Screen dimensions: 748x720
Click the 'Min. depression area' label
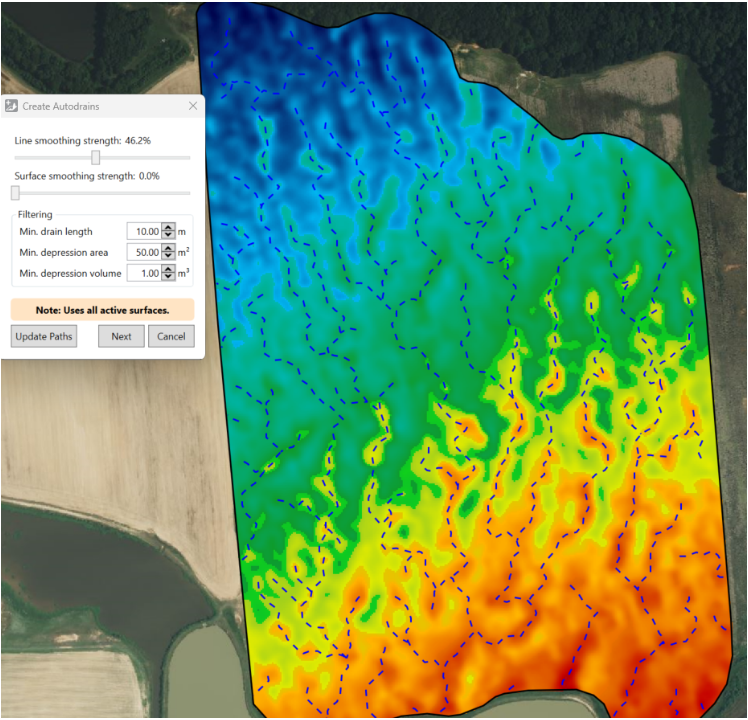click(x=63, y=252)
